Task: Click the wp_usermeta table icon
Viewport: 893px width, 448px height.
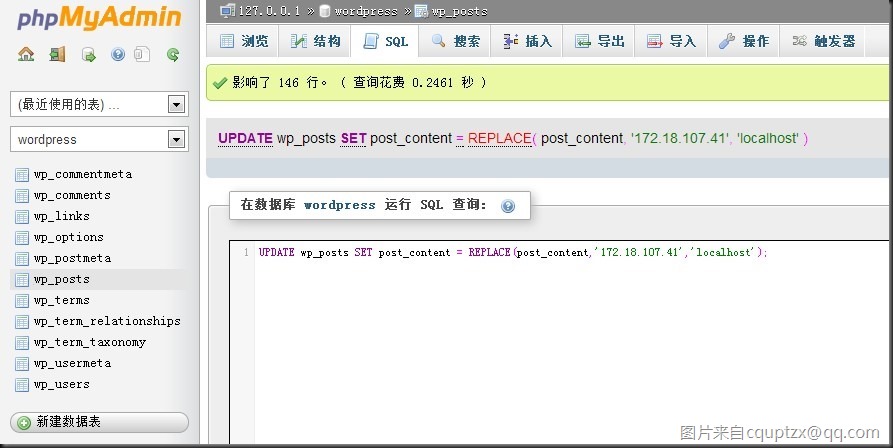Action: point(22,364)
